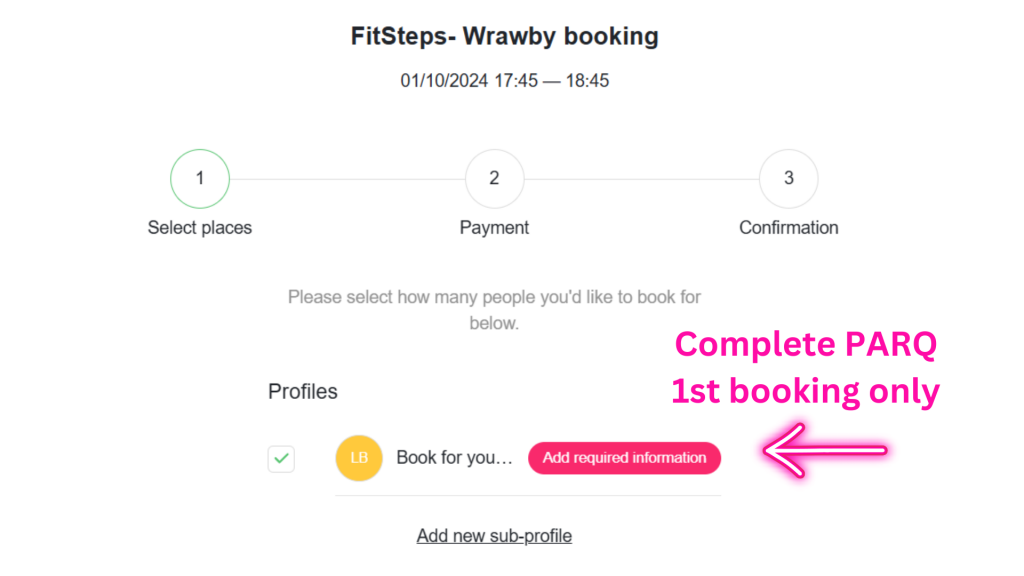This screenshot has width=1024, height=576.
Task: Select the step 3 circle indicator
Action: tap(789, 179)
